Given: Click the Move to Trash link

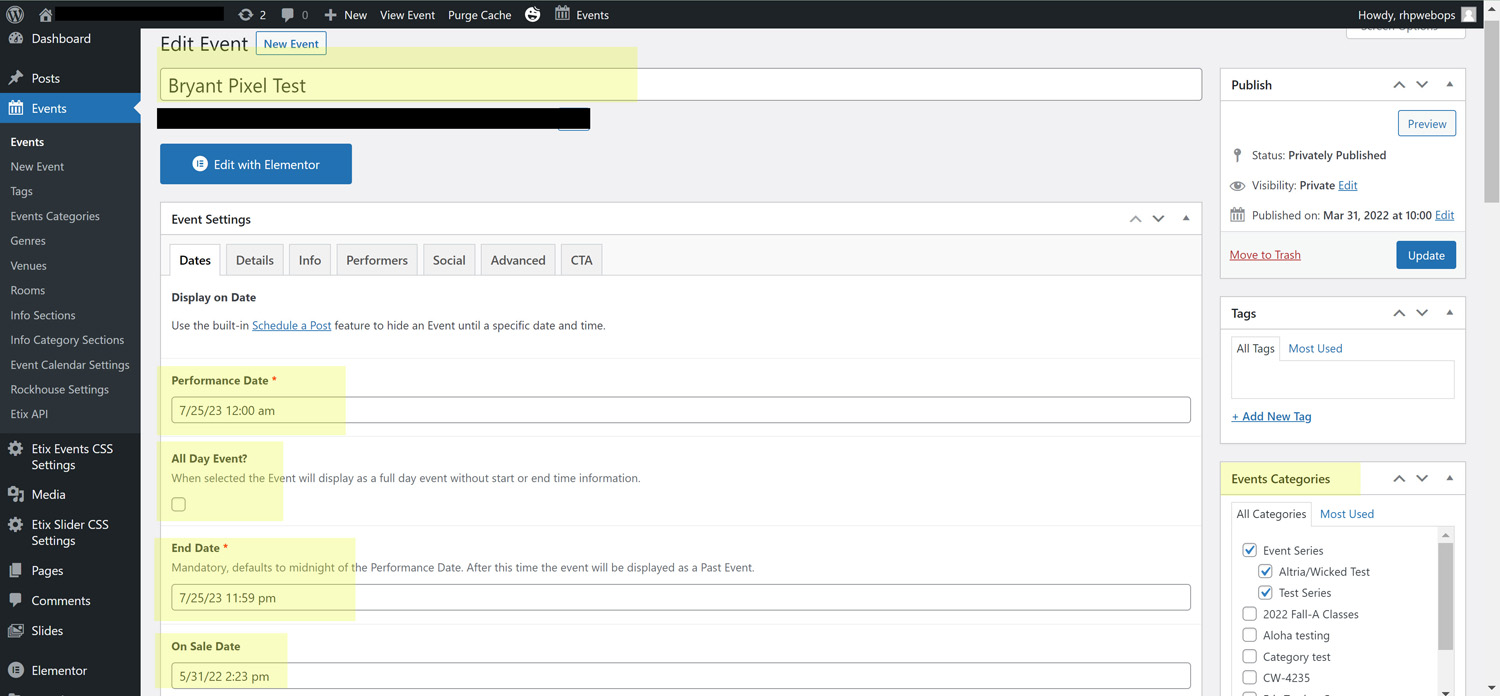Looking at the screenshot, I should pos(1265,255).
